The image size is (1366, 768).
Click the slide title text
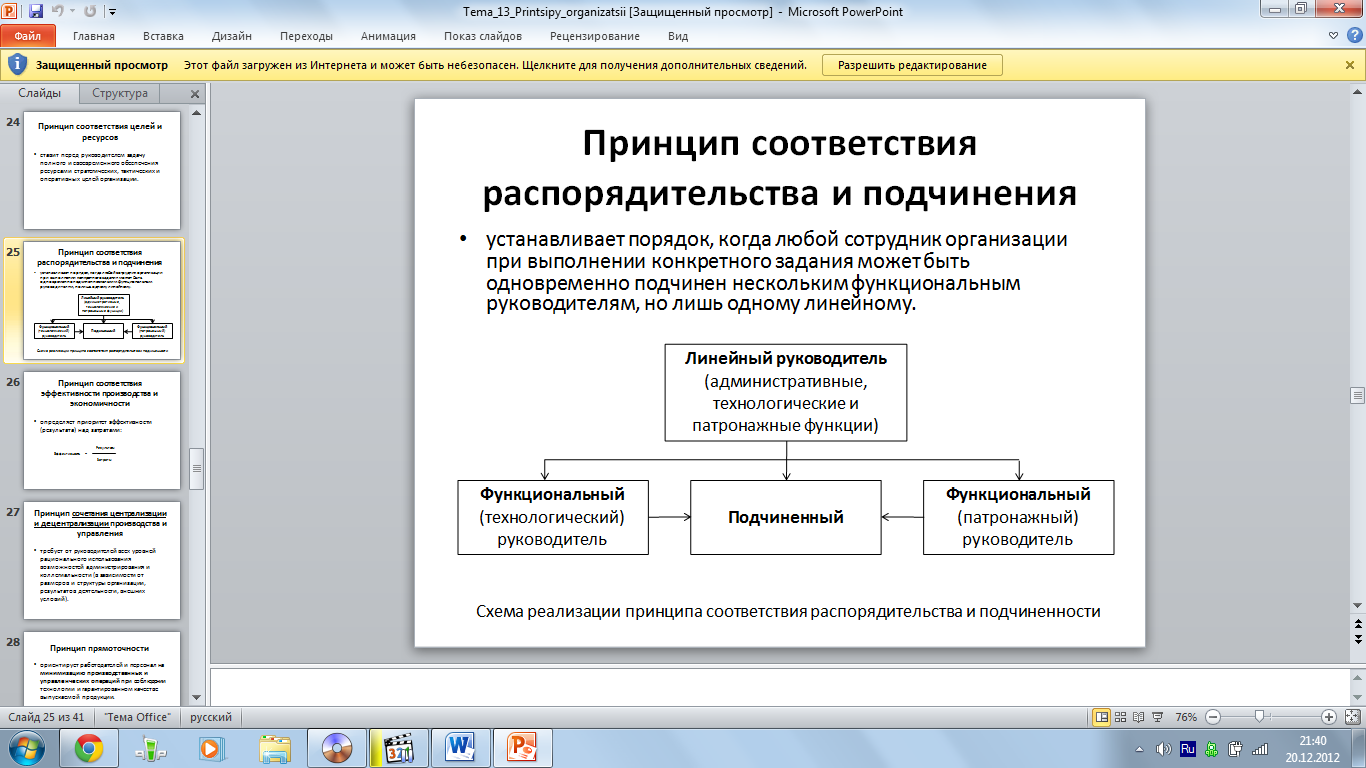[780, 167]
